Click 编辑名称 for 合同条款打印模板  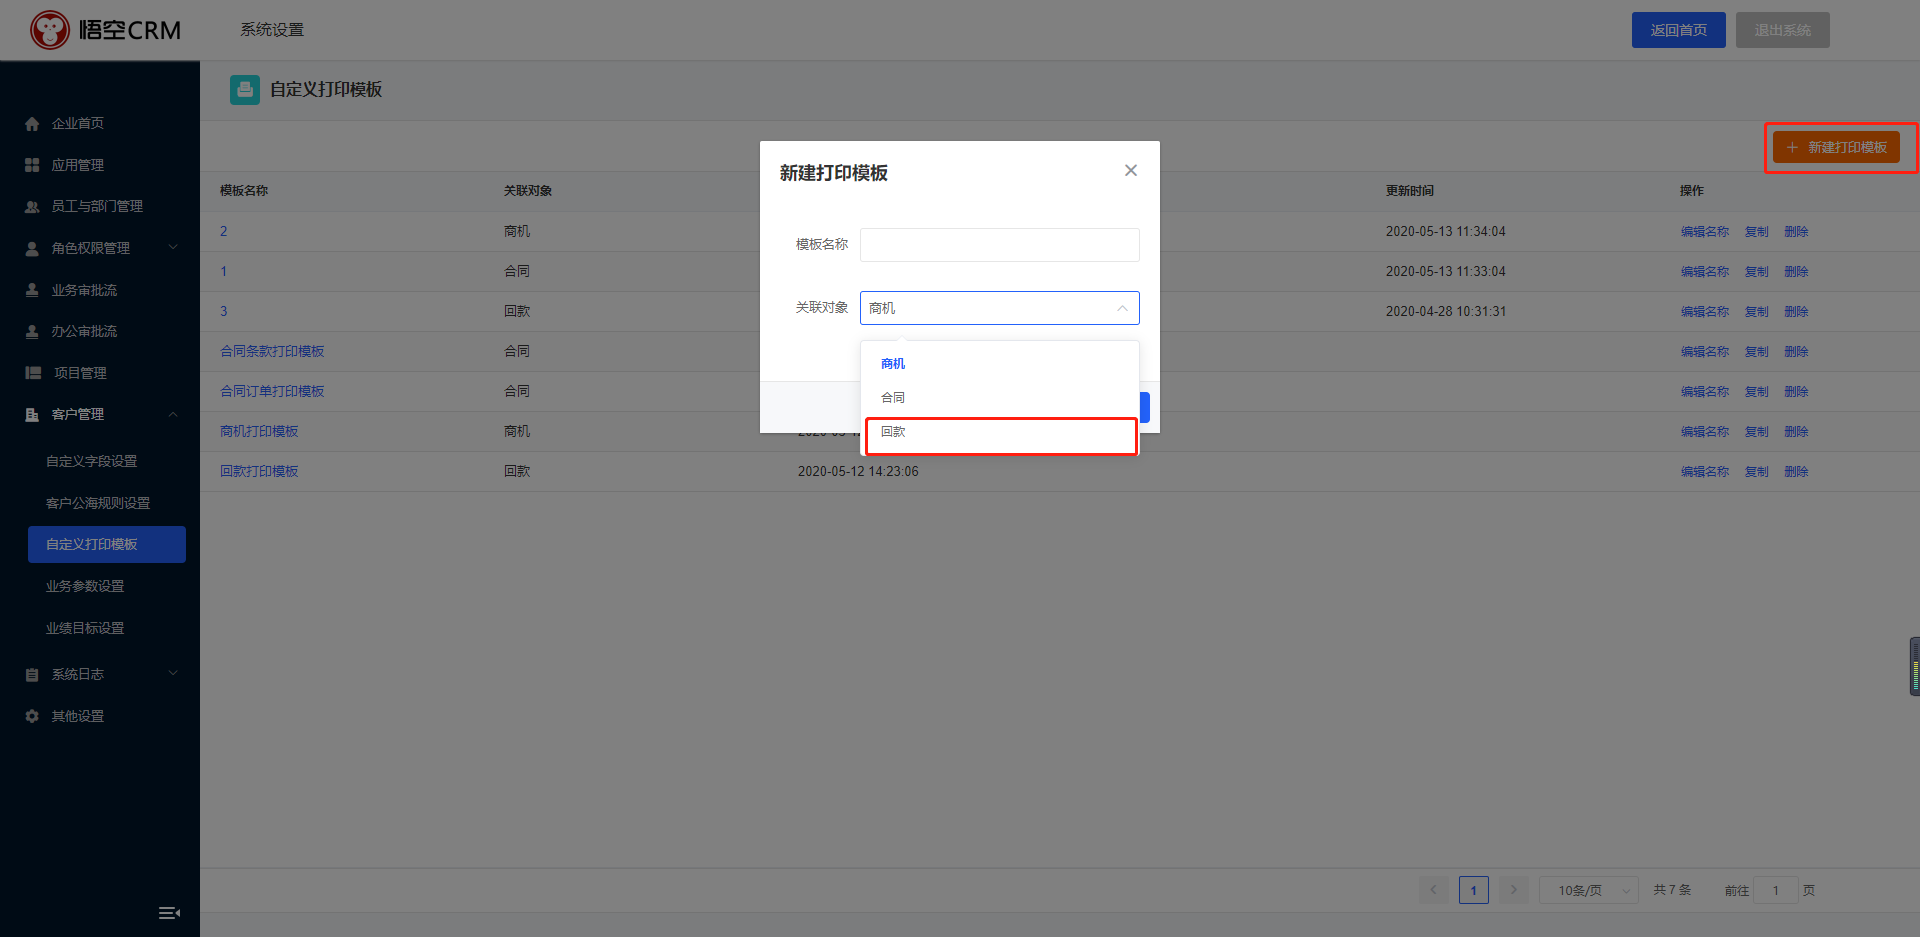[x=1705, y=352]
